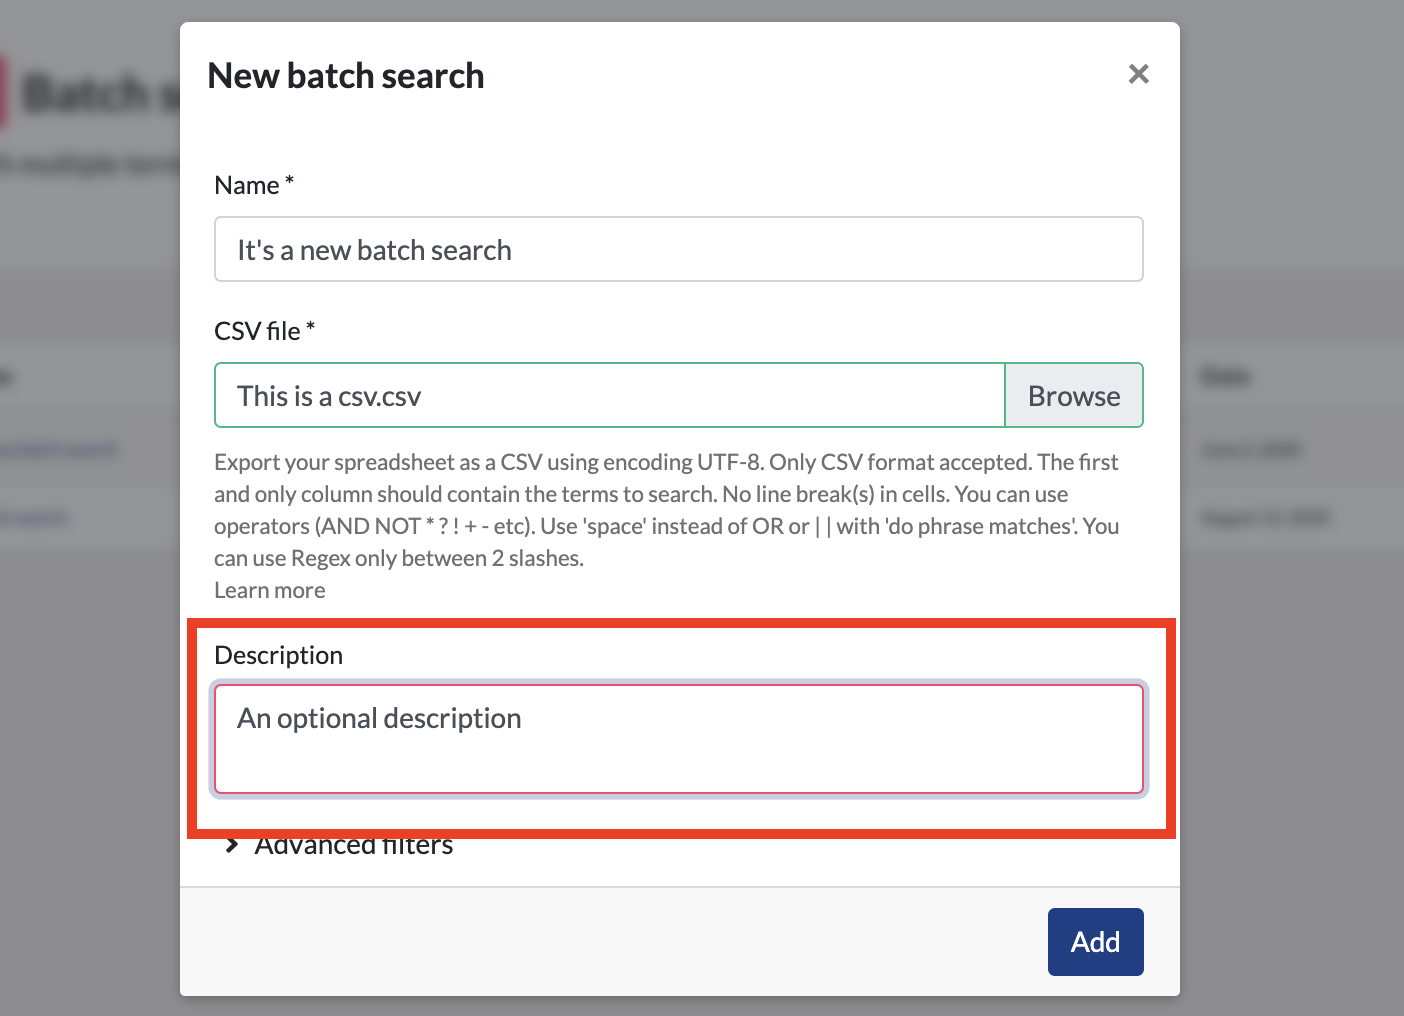Open the second blurred batch search link
The image size is (1404, 1016).
(x=34, y=518)
